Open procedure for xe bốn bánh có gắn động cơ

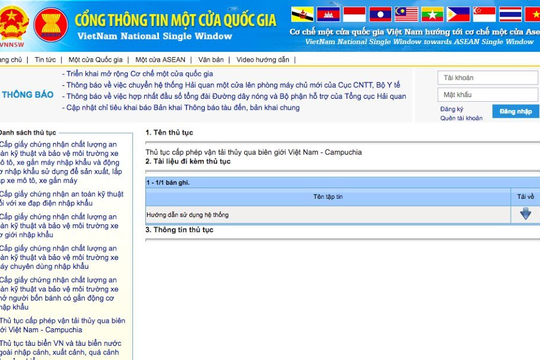click(x=59, y=294)
